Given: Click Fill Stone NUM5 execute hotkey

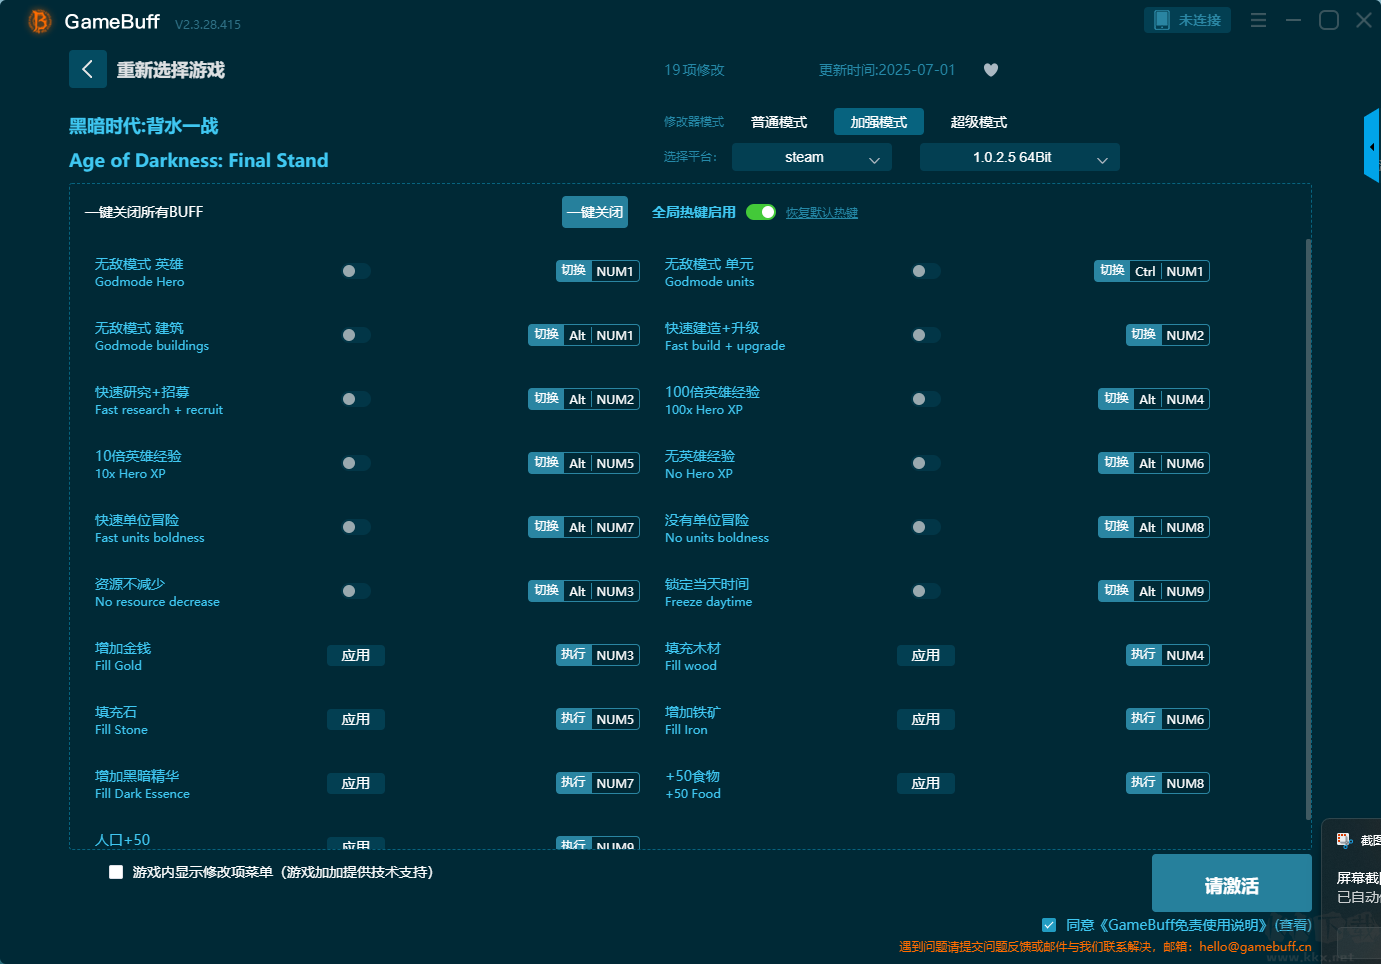Looking at the screenshot, I should coord(598,719).
